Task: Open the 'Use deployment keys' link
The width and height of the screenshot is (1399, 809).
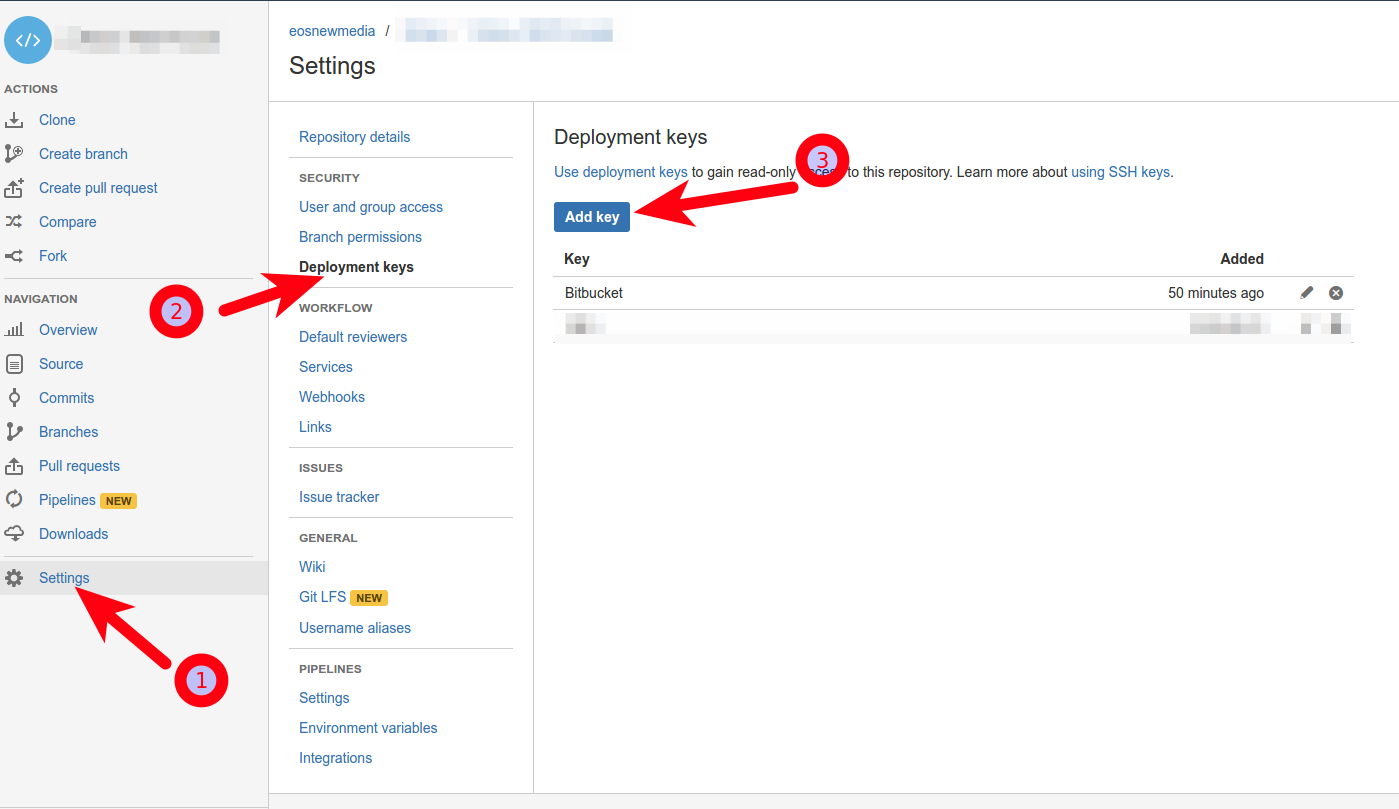Action: coord(621,172)
